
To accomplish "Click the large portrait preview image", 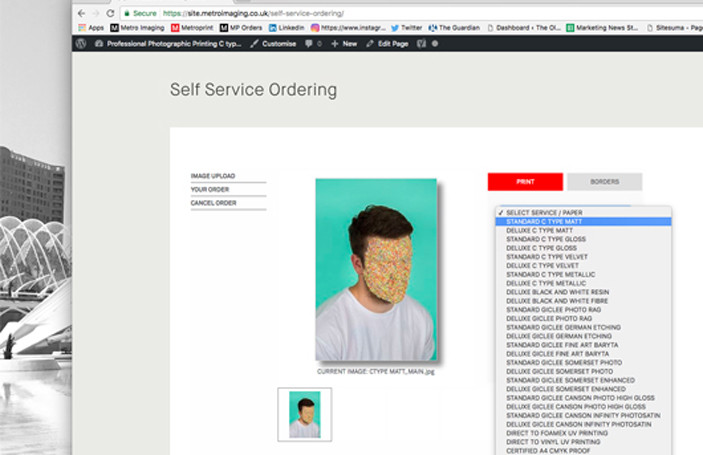I will (x=376, y=269).
